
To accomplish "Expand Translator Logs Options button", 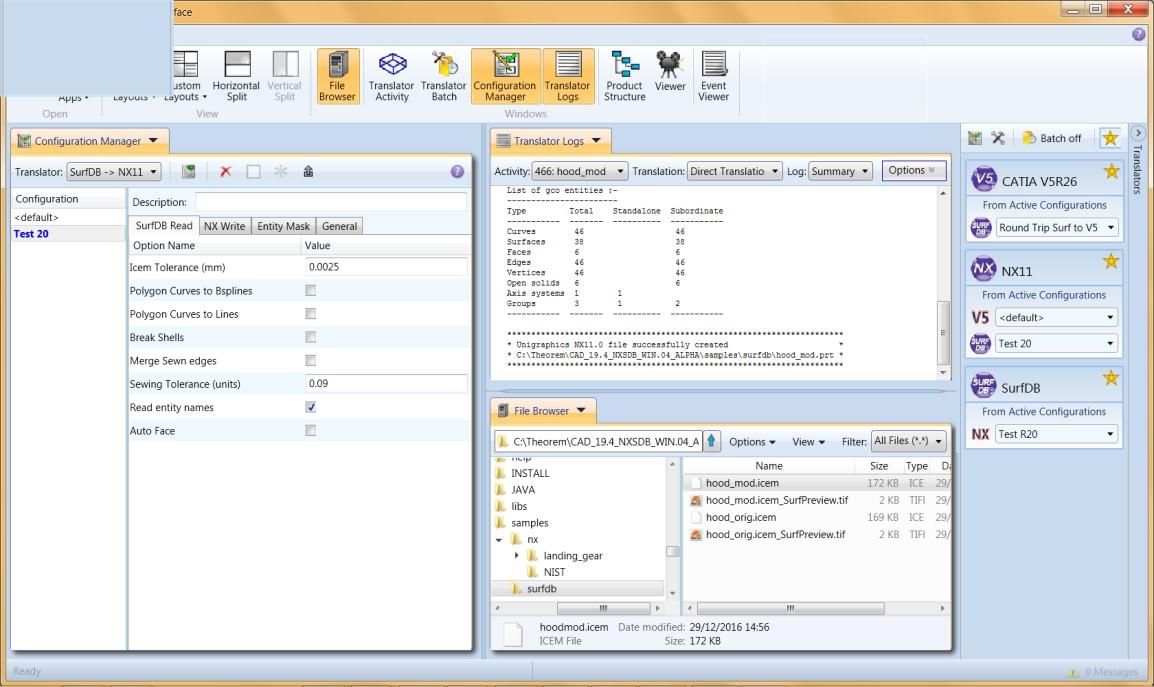I will click(x=913, y=170).
